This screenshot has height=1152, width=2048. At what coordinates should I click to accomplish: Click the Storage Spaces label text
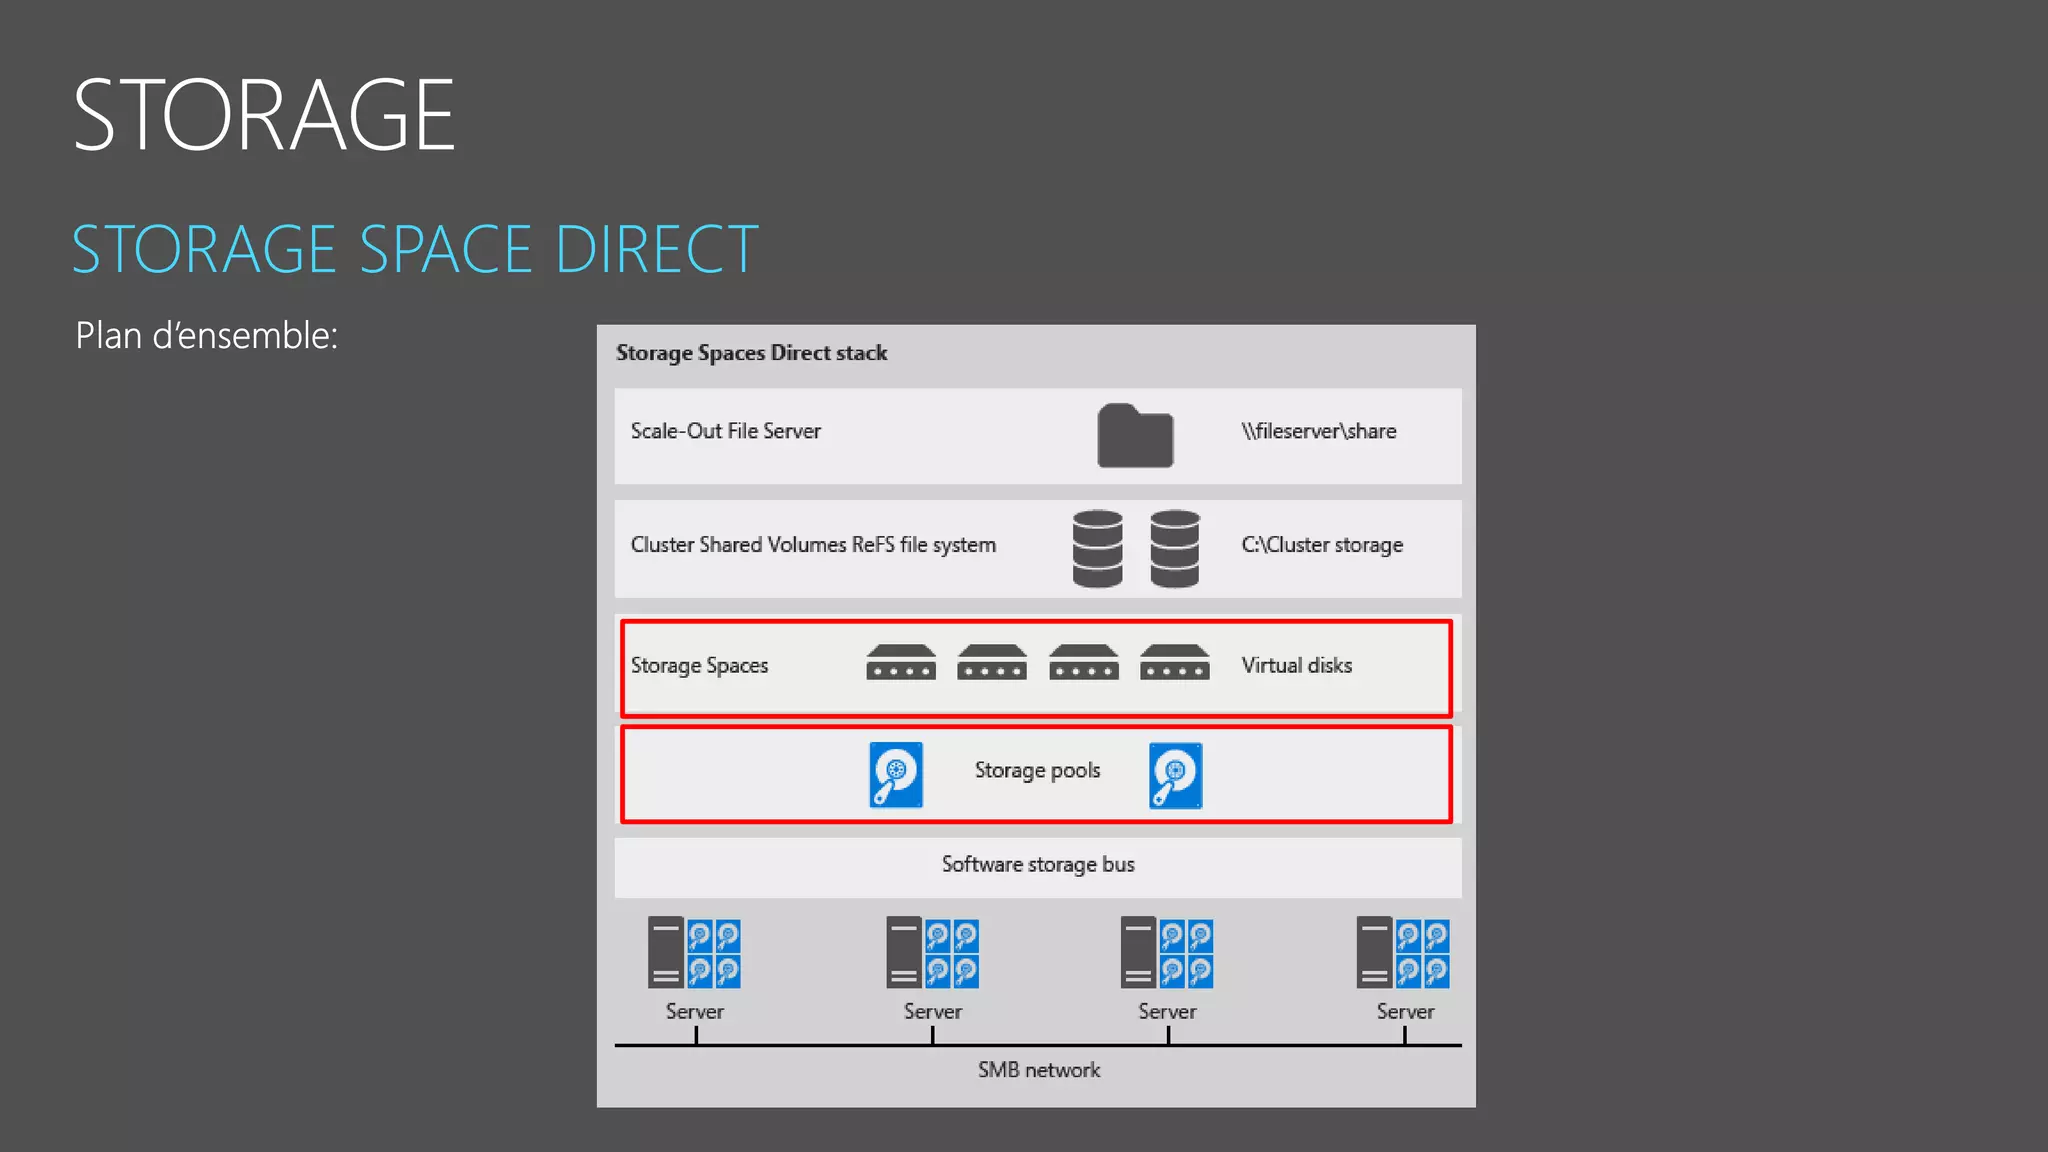coord(699,666)
